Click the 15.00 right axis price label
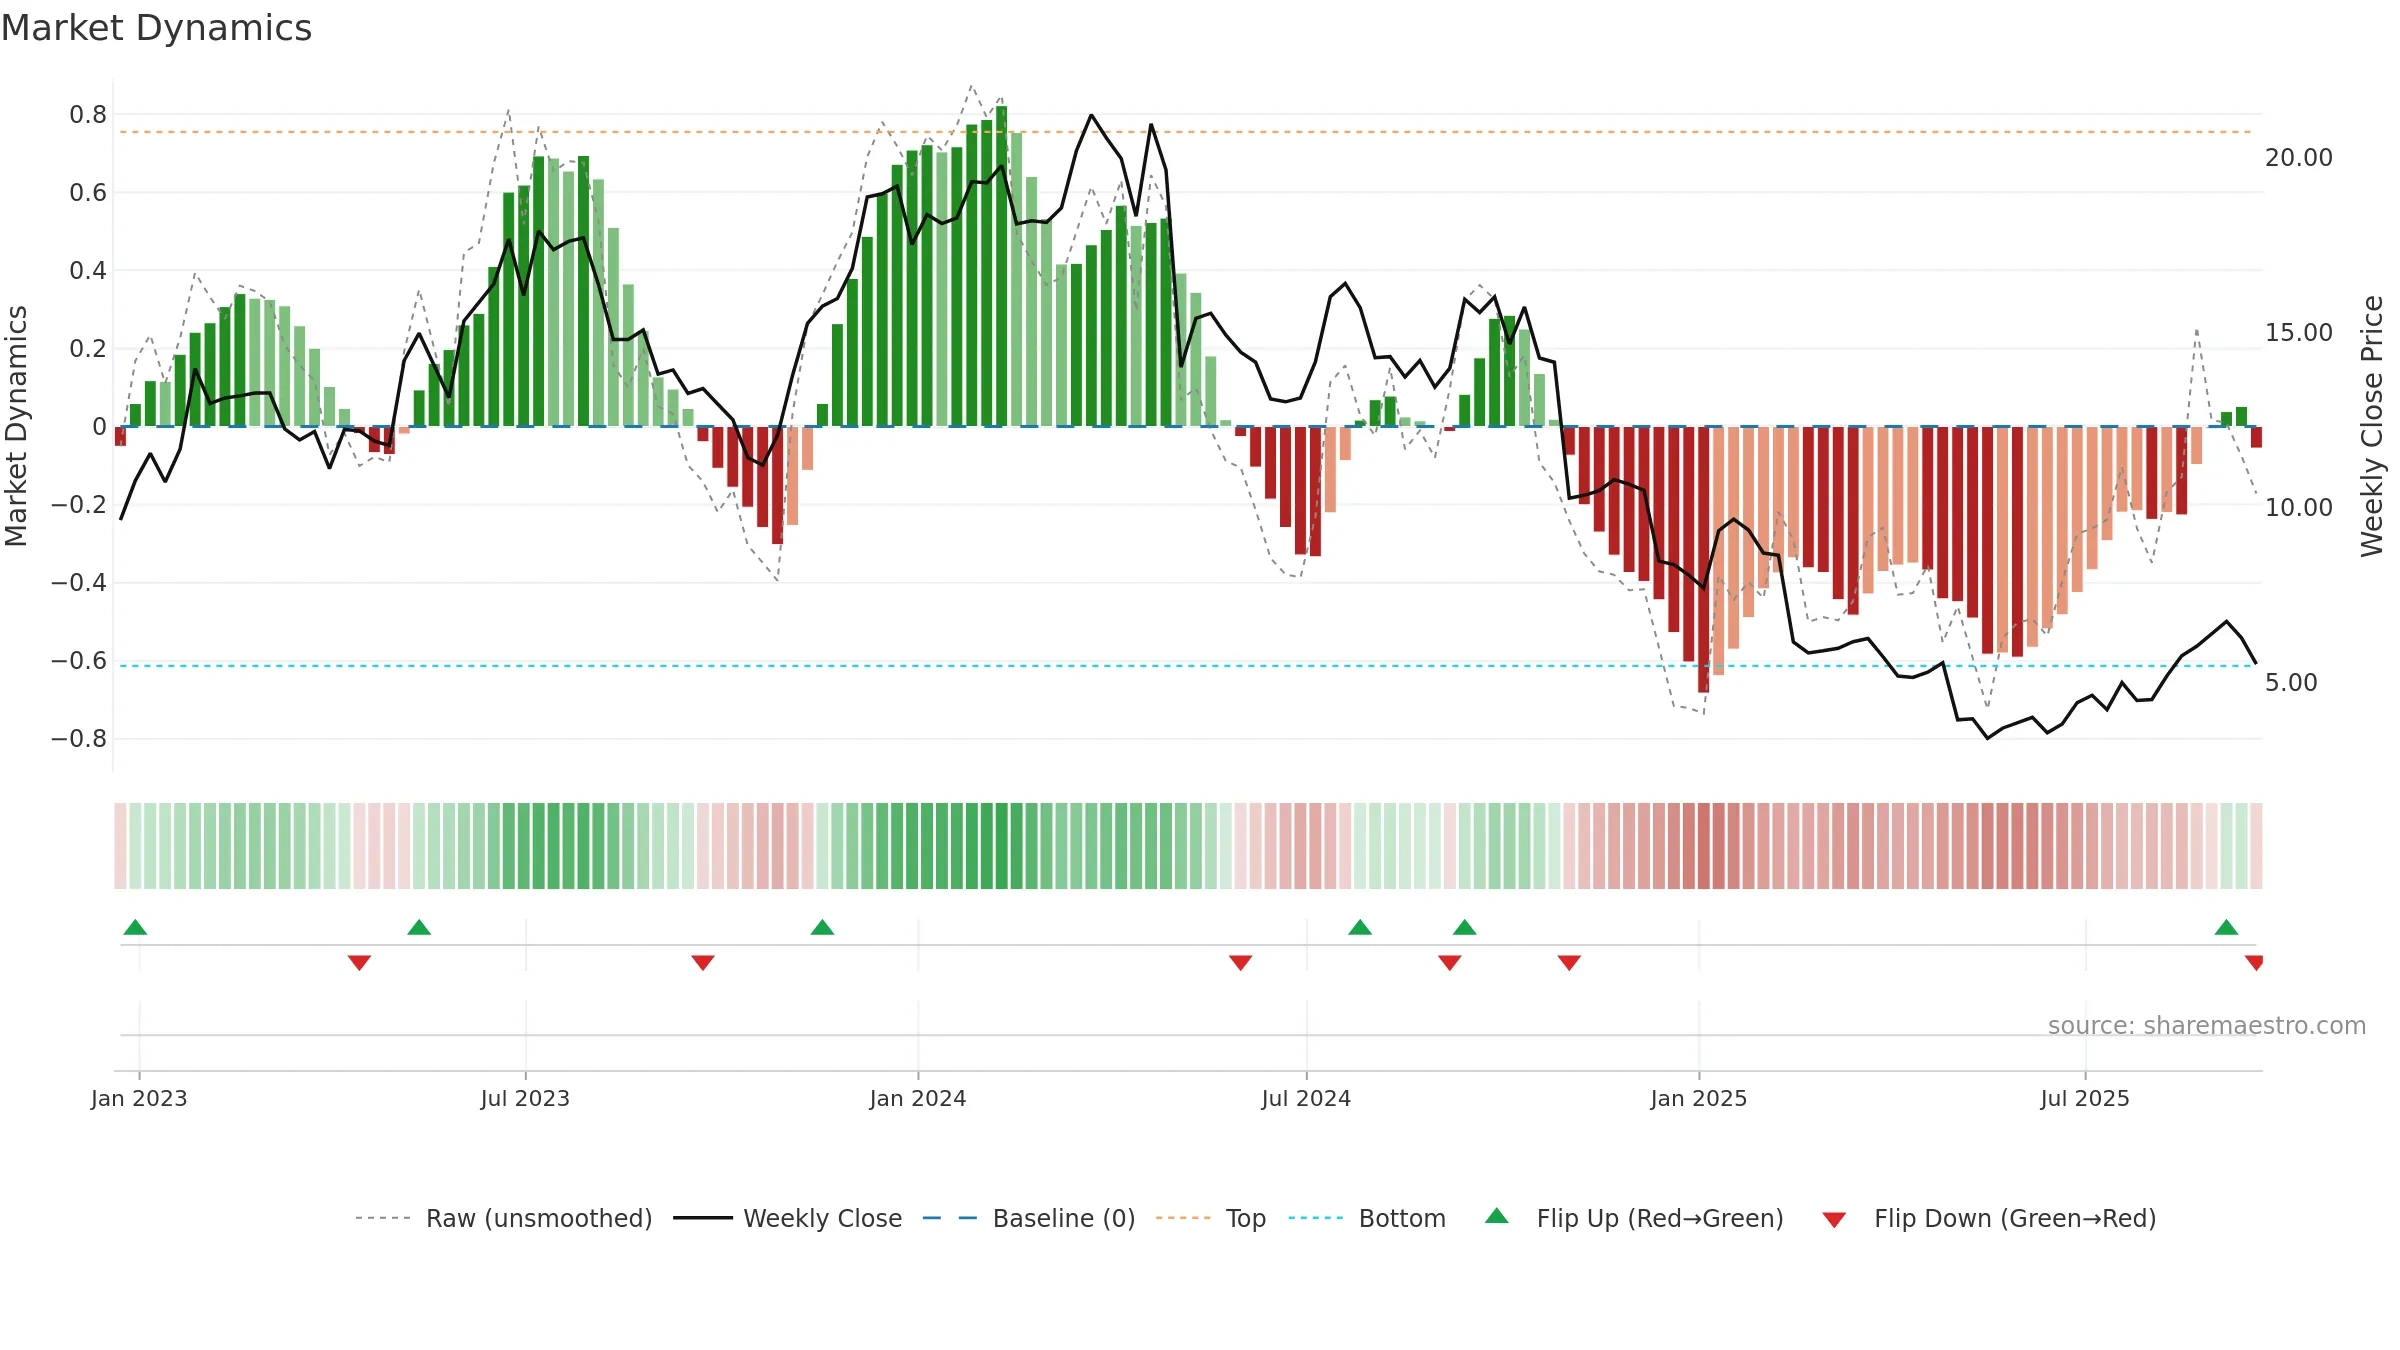Image resolution: width=2400 pixels, height=1350 pixels. pos(2299,332)
